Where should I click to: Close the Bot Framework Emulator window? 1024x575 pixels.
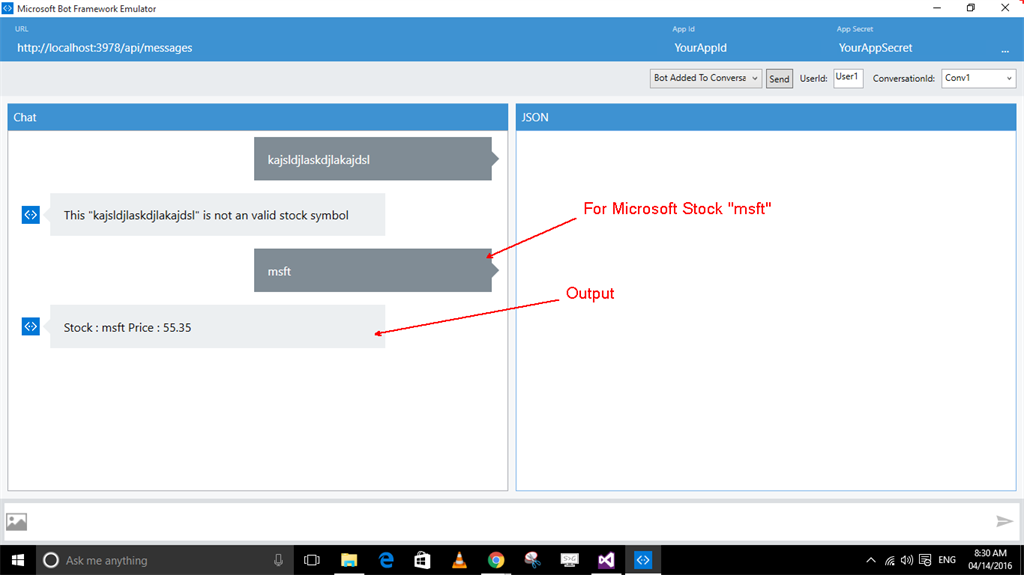tap(1005, 8)
